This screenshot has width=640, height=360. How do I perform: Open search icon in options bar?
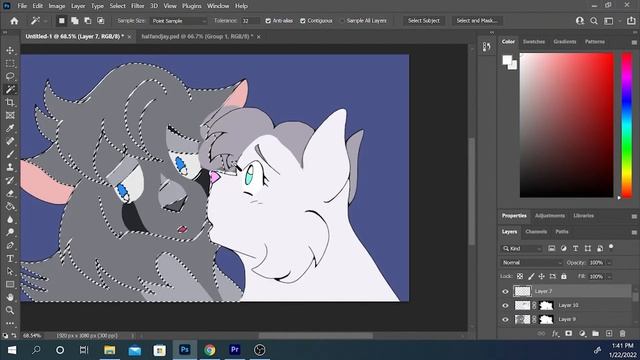pos(594,21)
